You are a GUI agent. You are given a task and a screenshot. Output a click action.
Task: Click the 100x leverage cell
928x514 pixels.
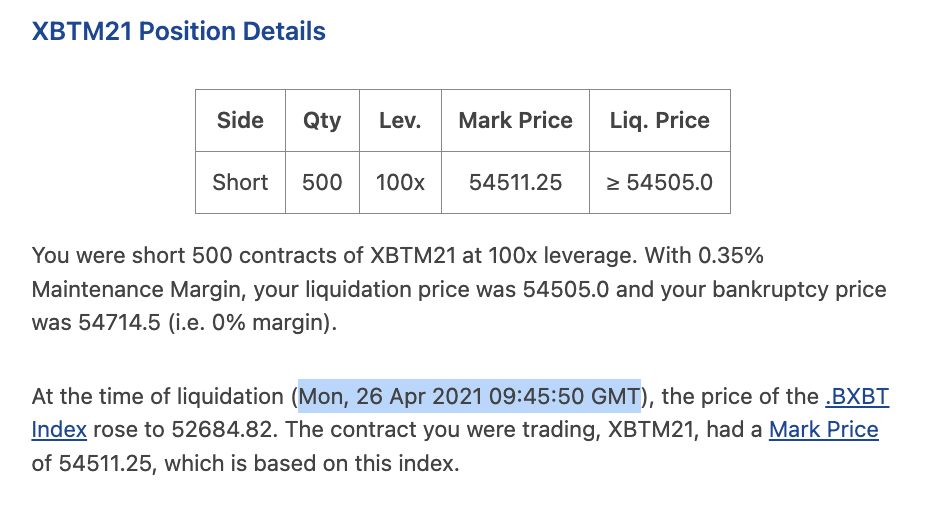pyautogui.click(x=400, y=182)
